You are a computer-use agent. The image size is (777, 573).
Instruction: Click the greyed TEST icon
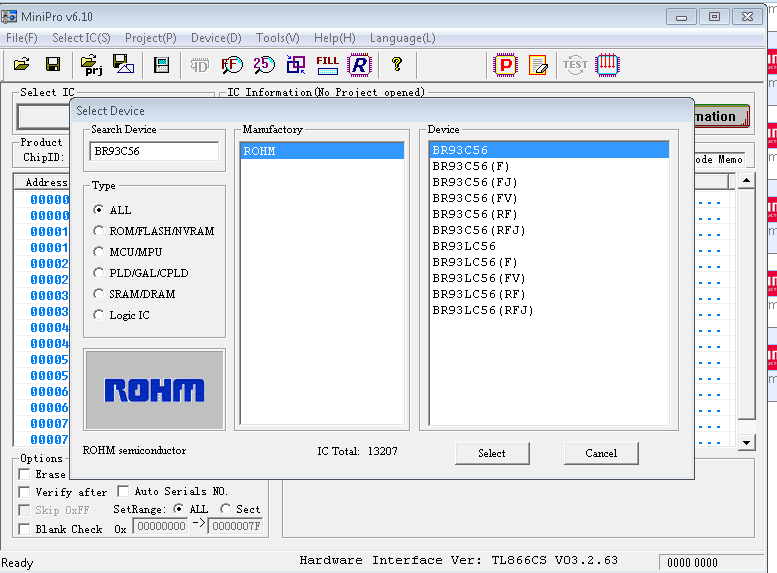point(575,64)
